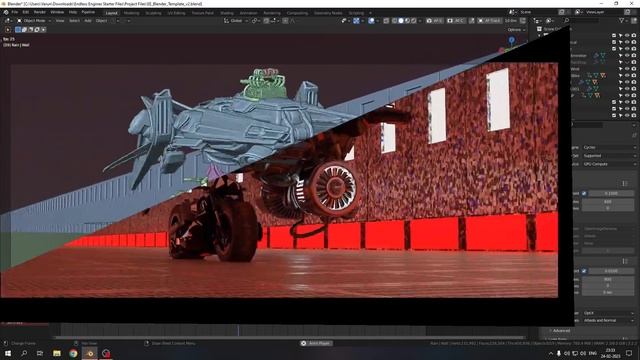
Task: Switch to wireframe viewport shading
Action: pyautogui.click(x=394, y=20)
